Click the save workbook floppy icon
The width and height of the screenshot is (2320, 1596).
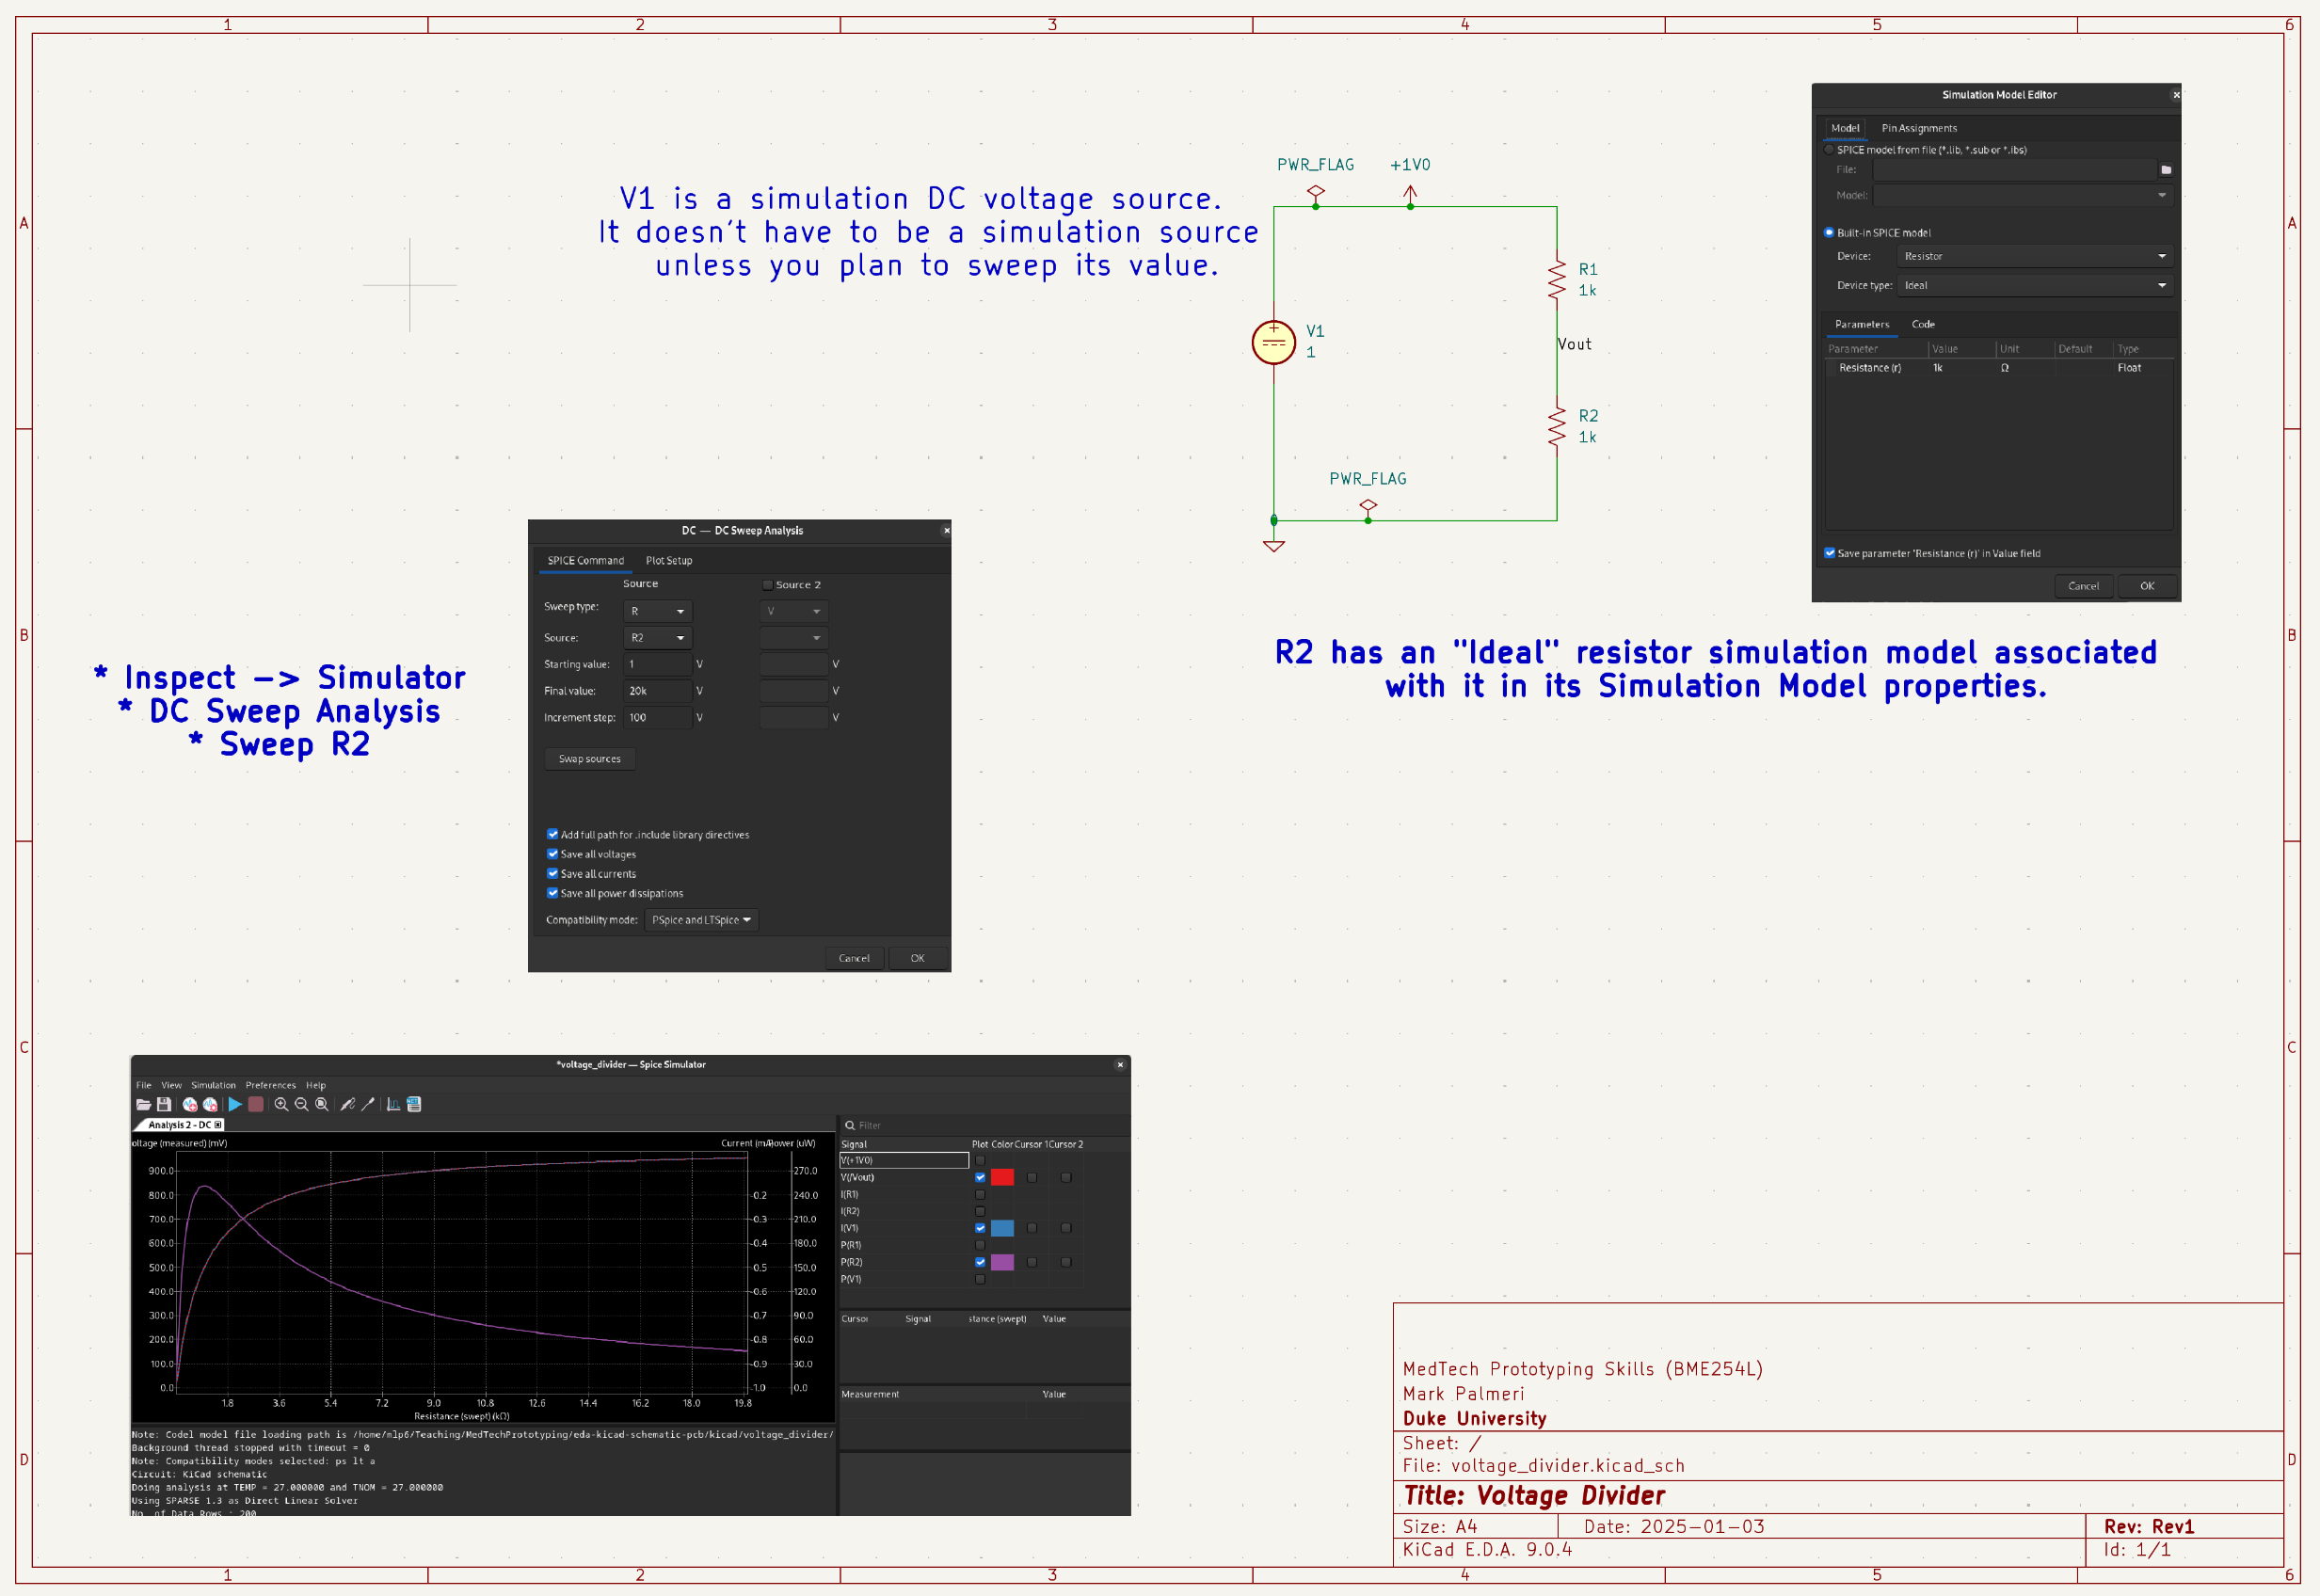(164, 1104)
